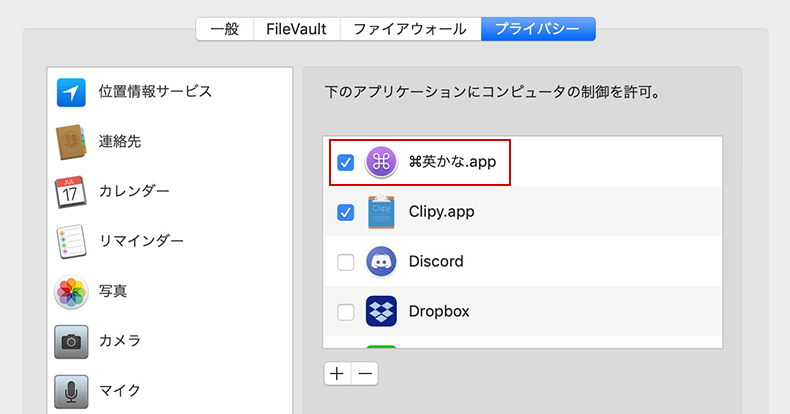Click the Clipy clipboard app icon
Viewport: 790px width, 414px height.
click(x=381, y=212)
